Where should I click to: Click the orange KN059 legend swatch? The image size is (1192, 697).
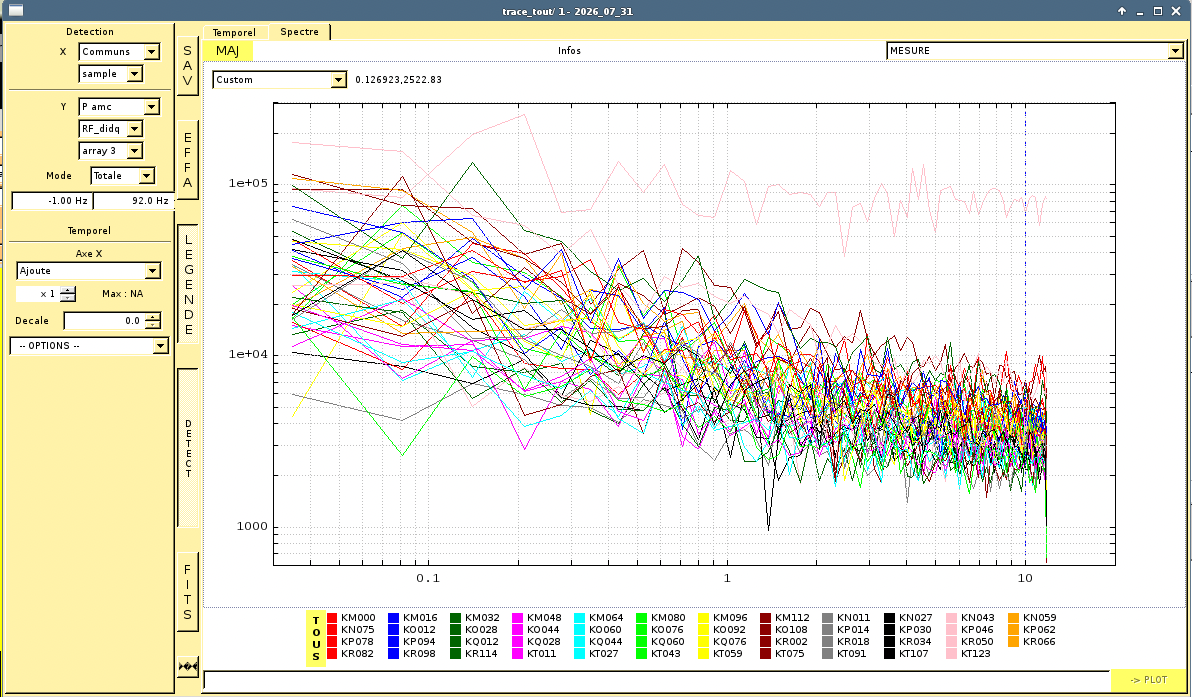coord(1014,618)
